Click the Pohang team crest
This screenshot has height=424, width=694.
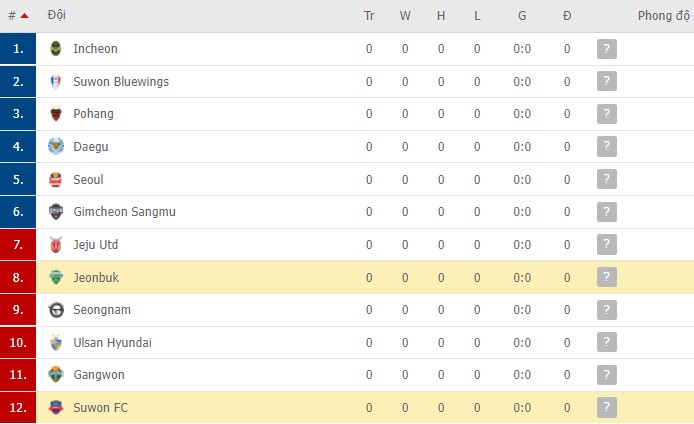[x=56, y=114]
